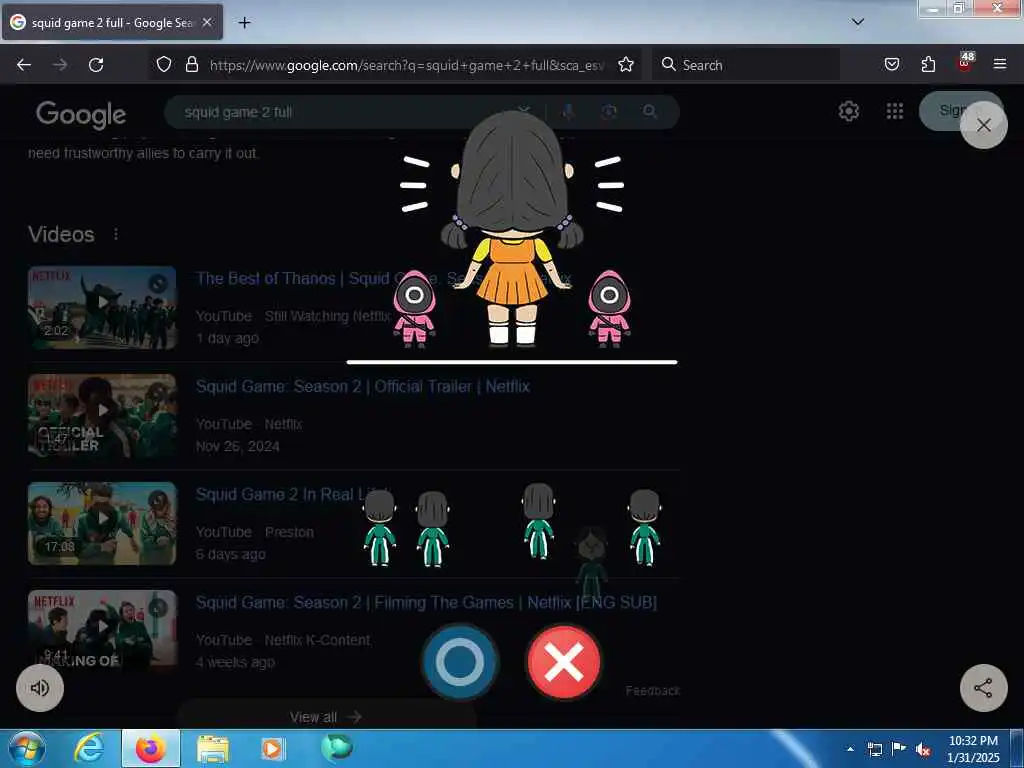Close the squid game 2 full tab
Screen dimensions: 1024x768
tap(207, 22)
